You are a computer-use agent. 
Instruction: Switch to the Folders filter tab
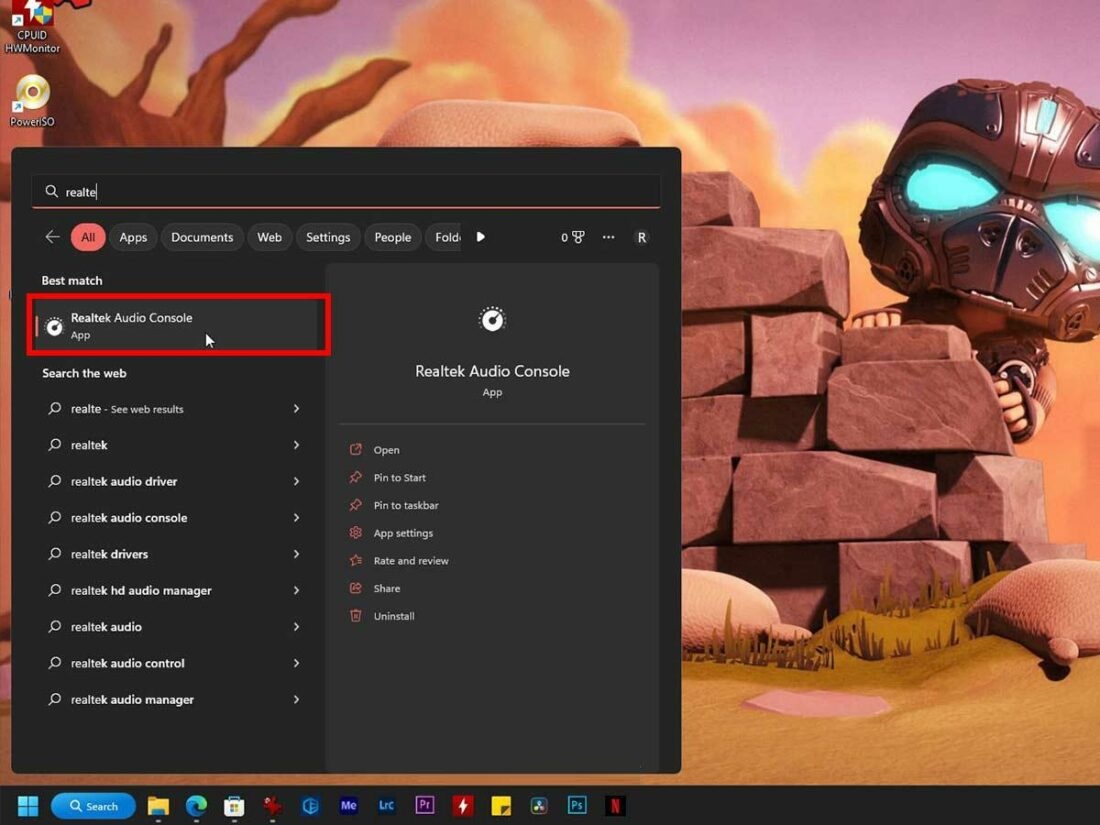[x=443, y=237]
